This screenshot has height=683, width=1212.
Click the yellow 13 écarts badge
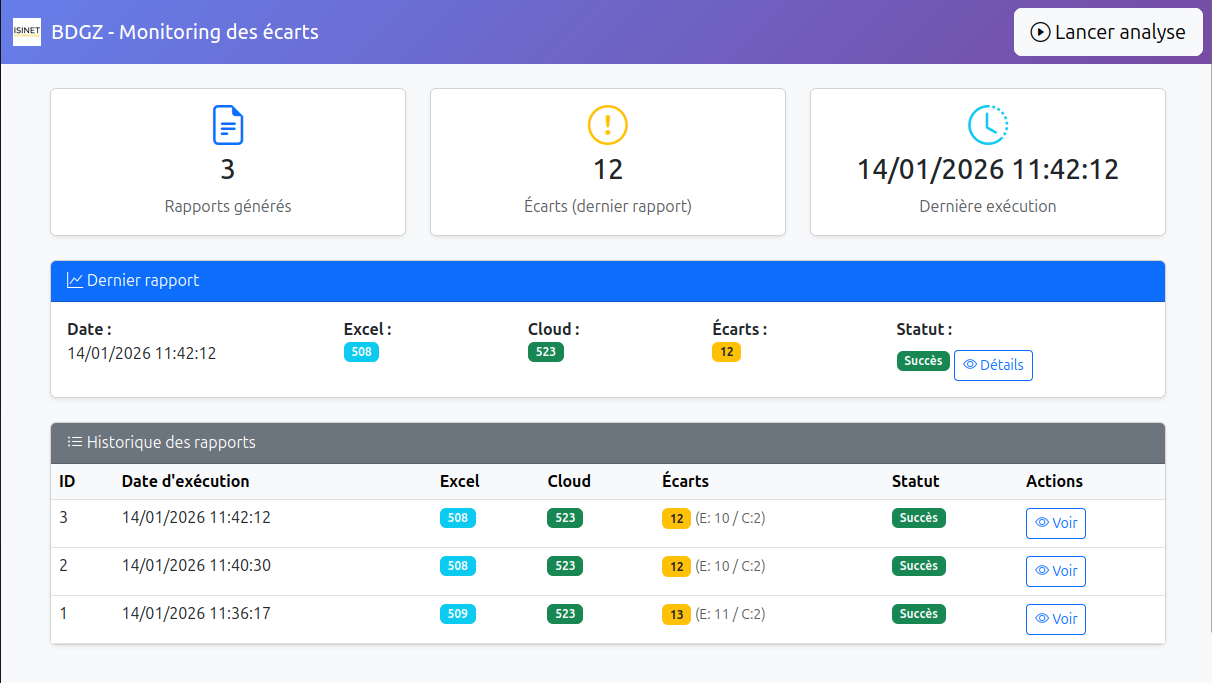pyautogui.click(x=676, y=614)
